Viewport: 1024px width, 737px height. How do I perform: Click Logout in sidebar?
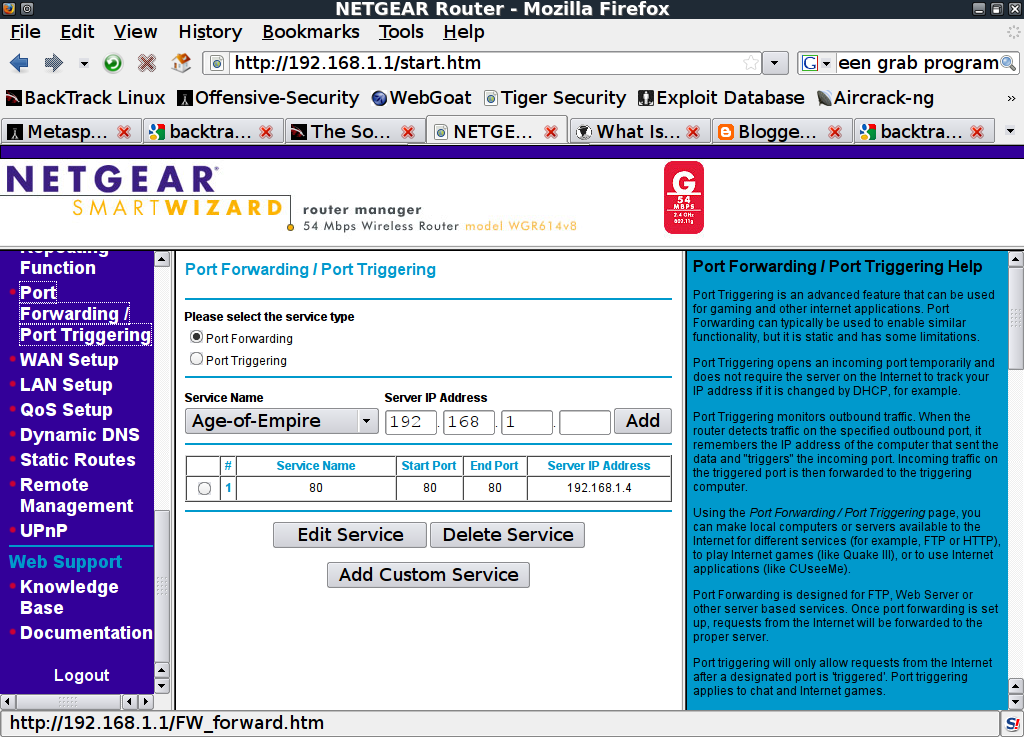[82, 675]
